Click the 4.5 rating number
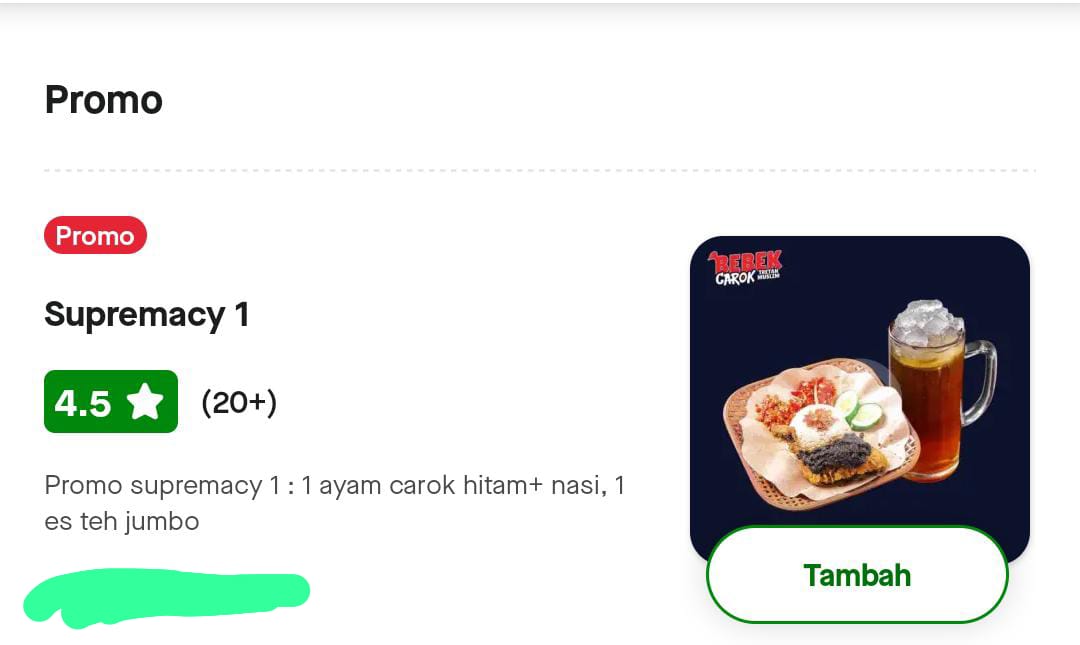 click(83, 402)
